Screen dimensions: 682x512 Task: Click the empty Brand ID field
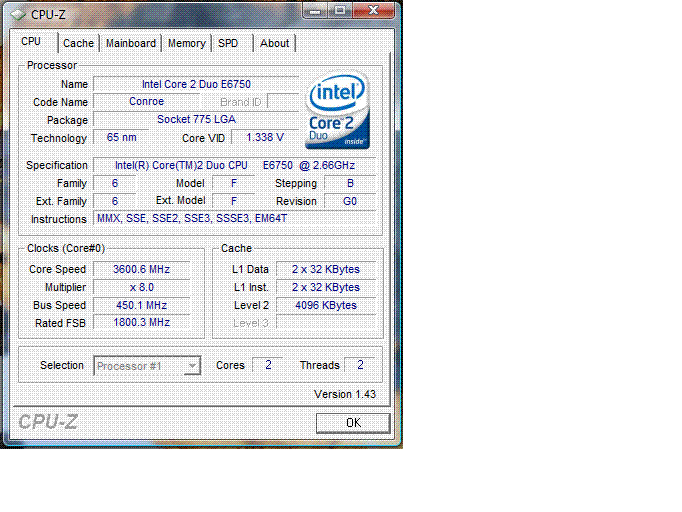pos(283,101)
